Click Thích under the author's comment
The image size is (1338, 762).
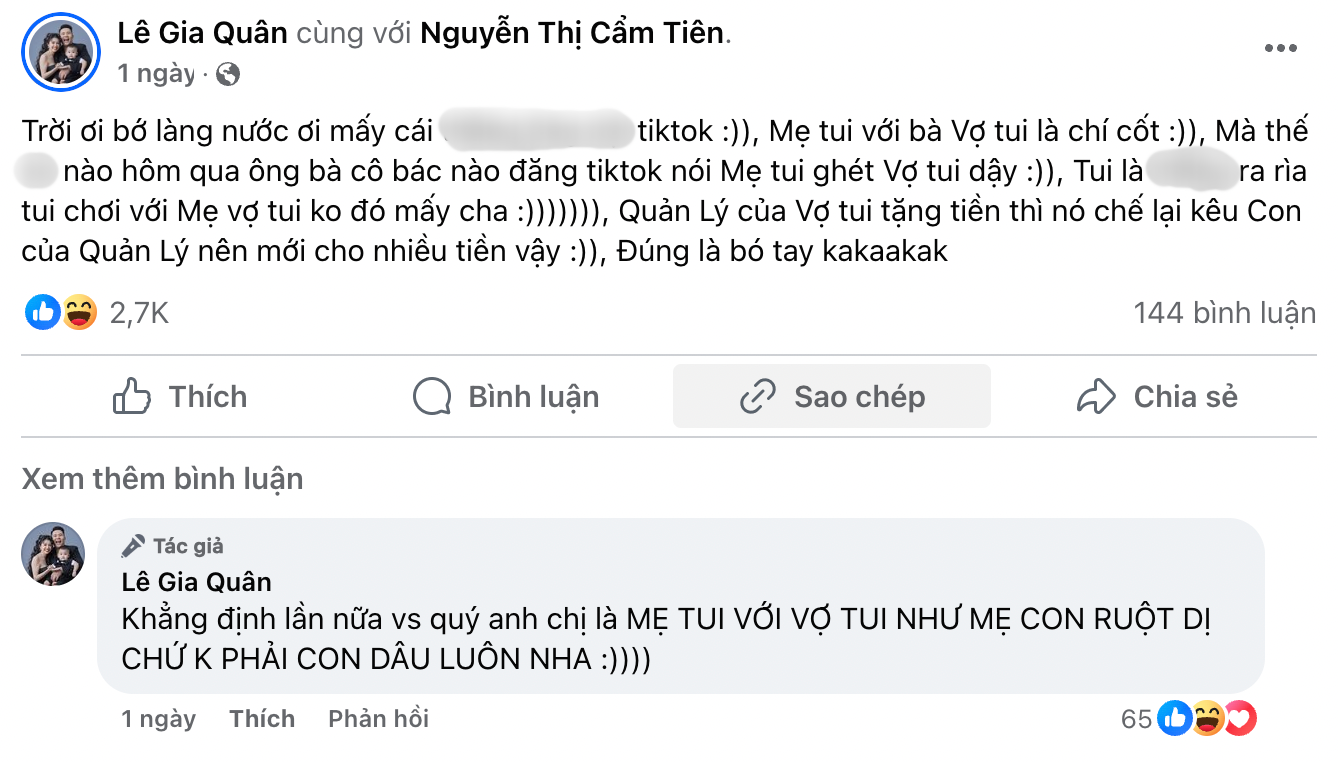point(262,719)
